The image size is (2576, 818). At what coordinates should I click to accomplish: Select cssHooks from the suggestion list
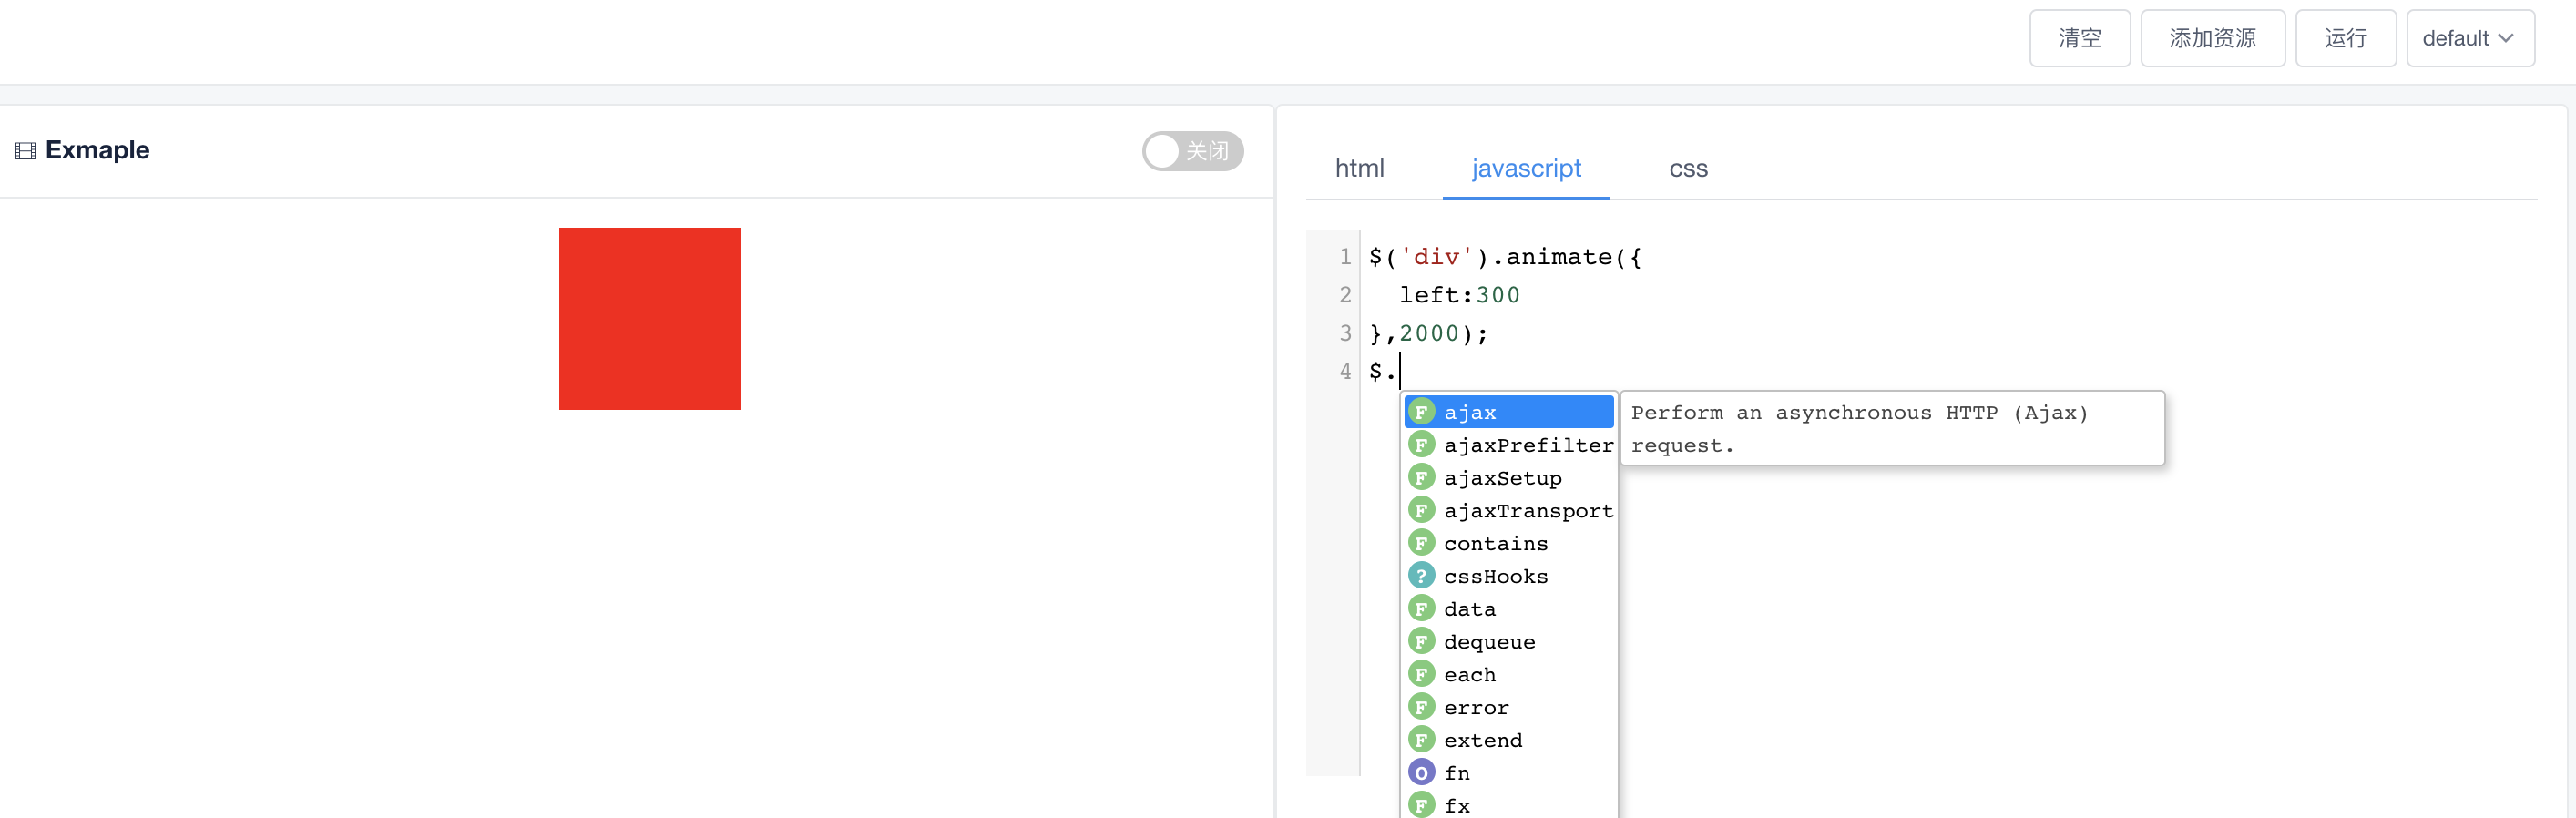(x=1509, y=576)
